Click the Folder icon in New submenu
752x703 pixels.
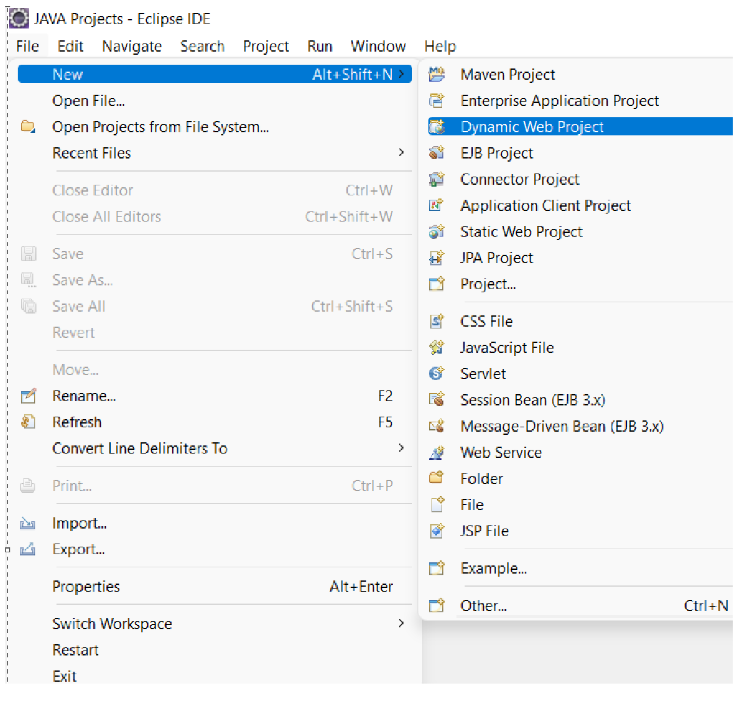[436, 478]
